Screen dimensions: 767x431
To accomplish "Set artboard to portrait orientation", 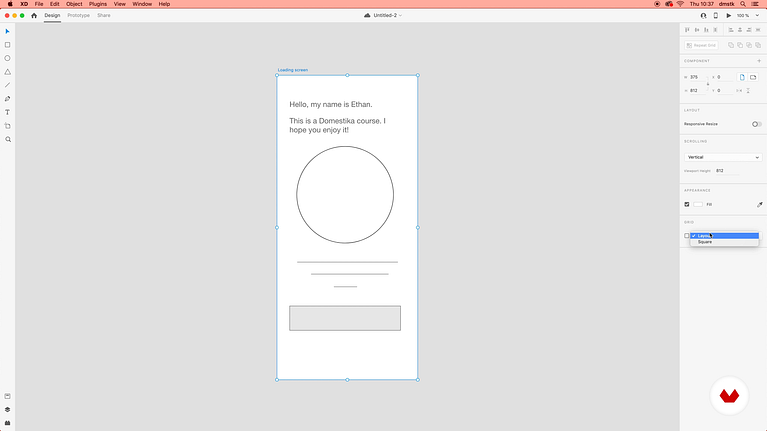I will pos(742,77).
